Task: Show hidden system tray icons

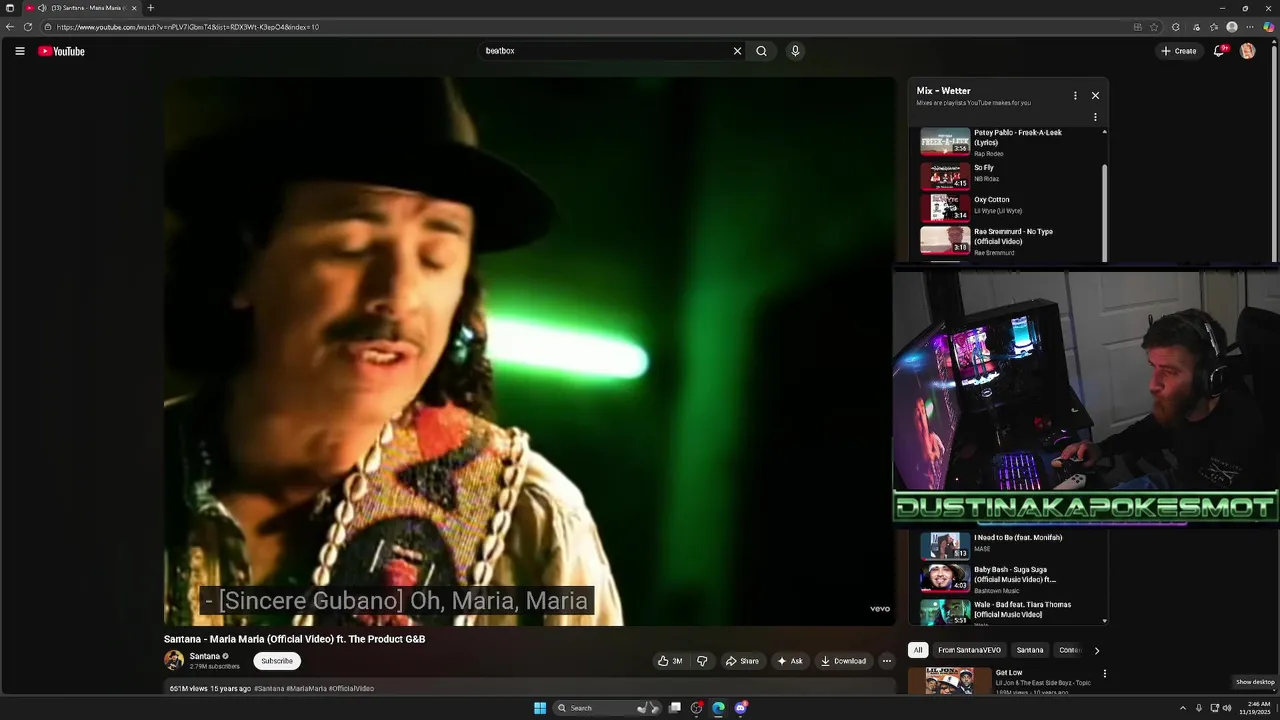Action: click(1183, 708)
